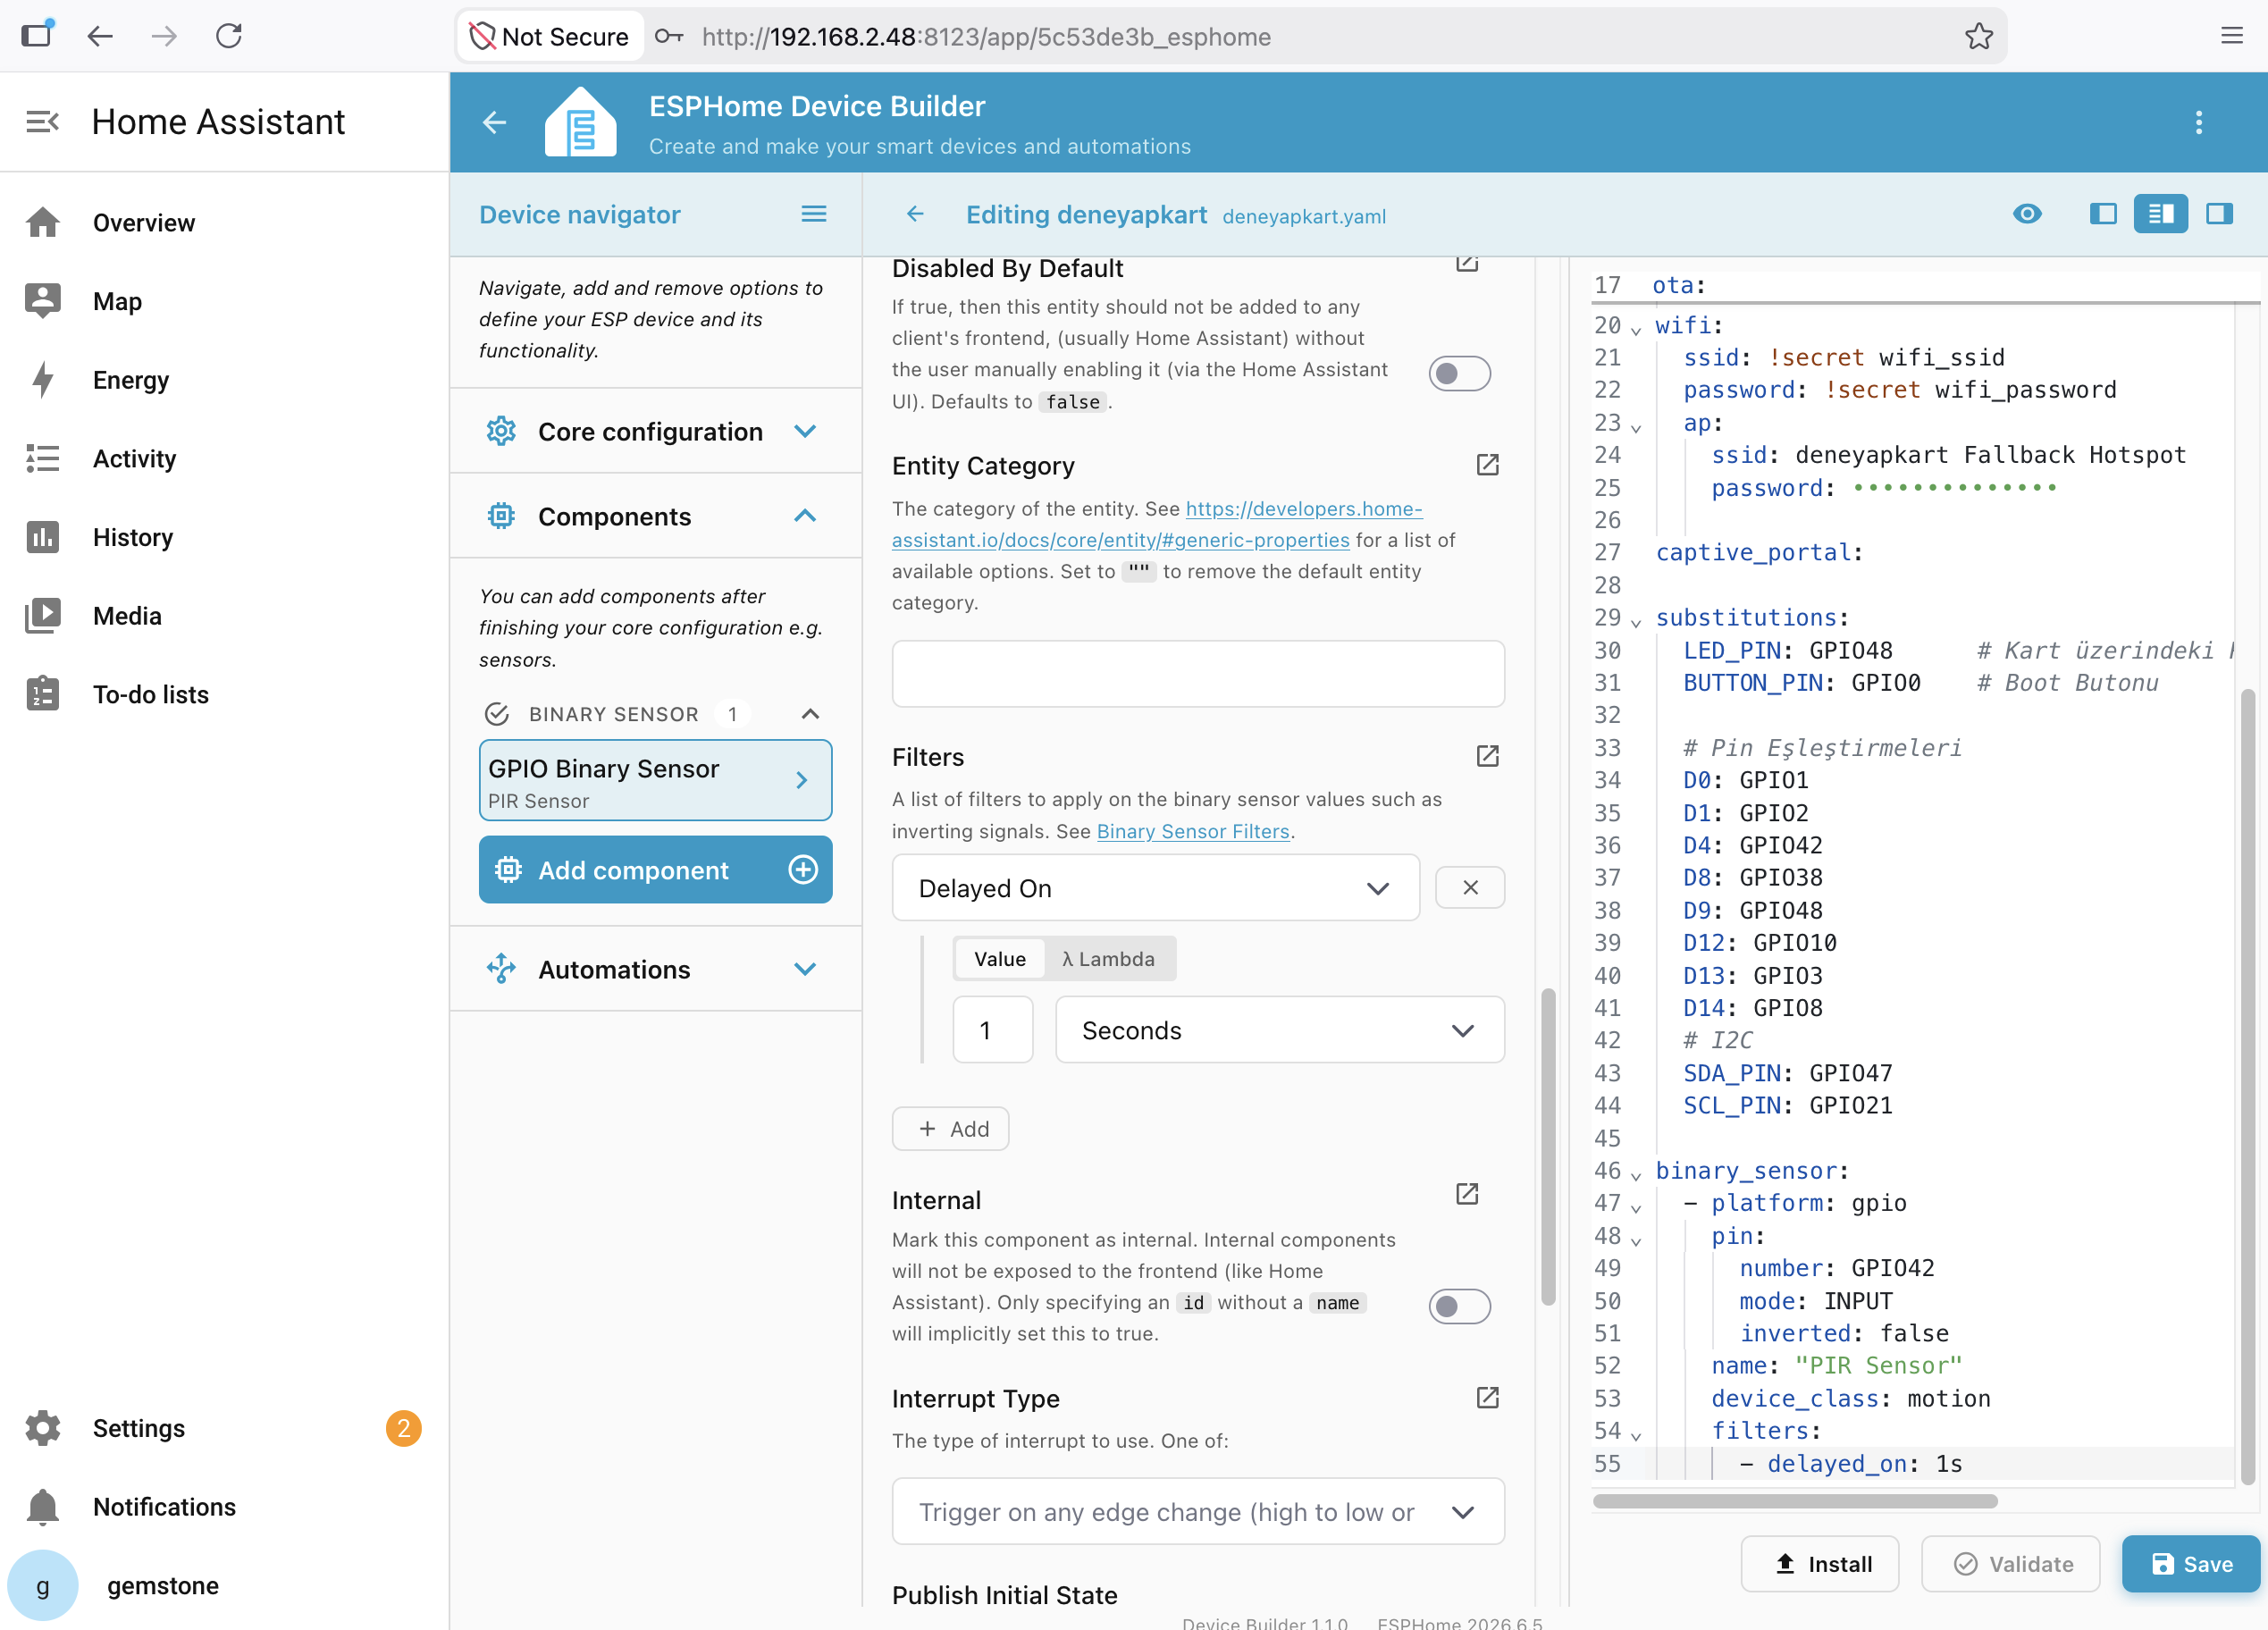Click the ESPHome header back arrow
The width and height of the screenshot is (2268, 1630).
[494, 123]
